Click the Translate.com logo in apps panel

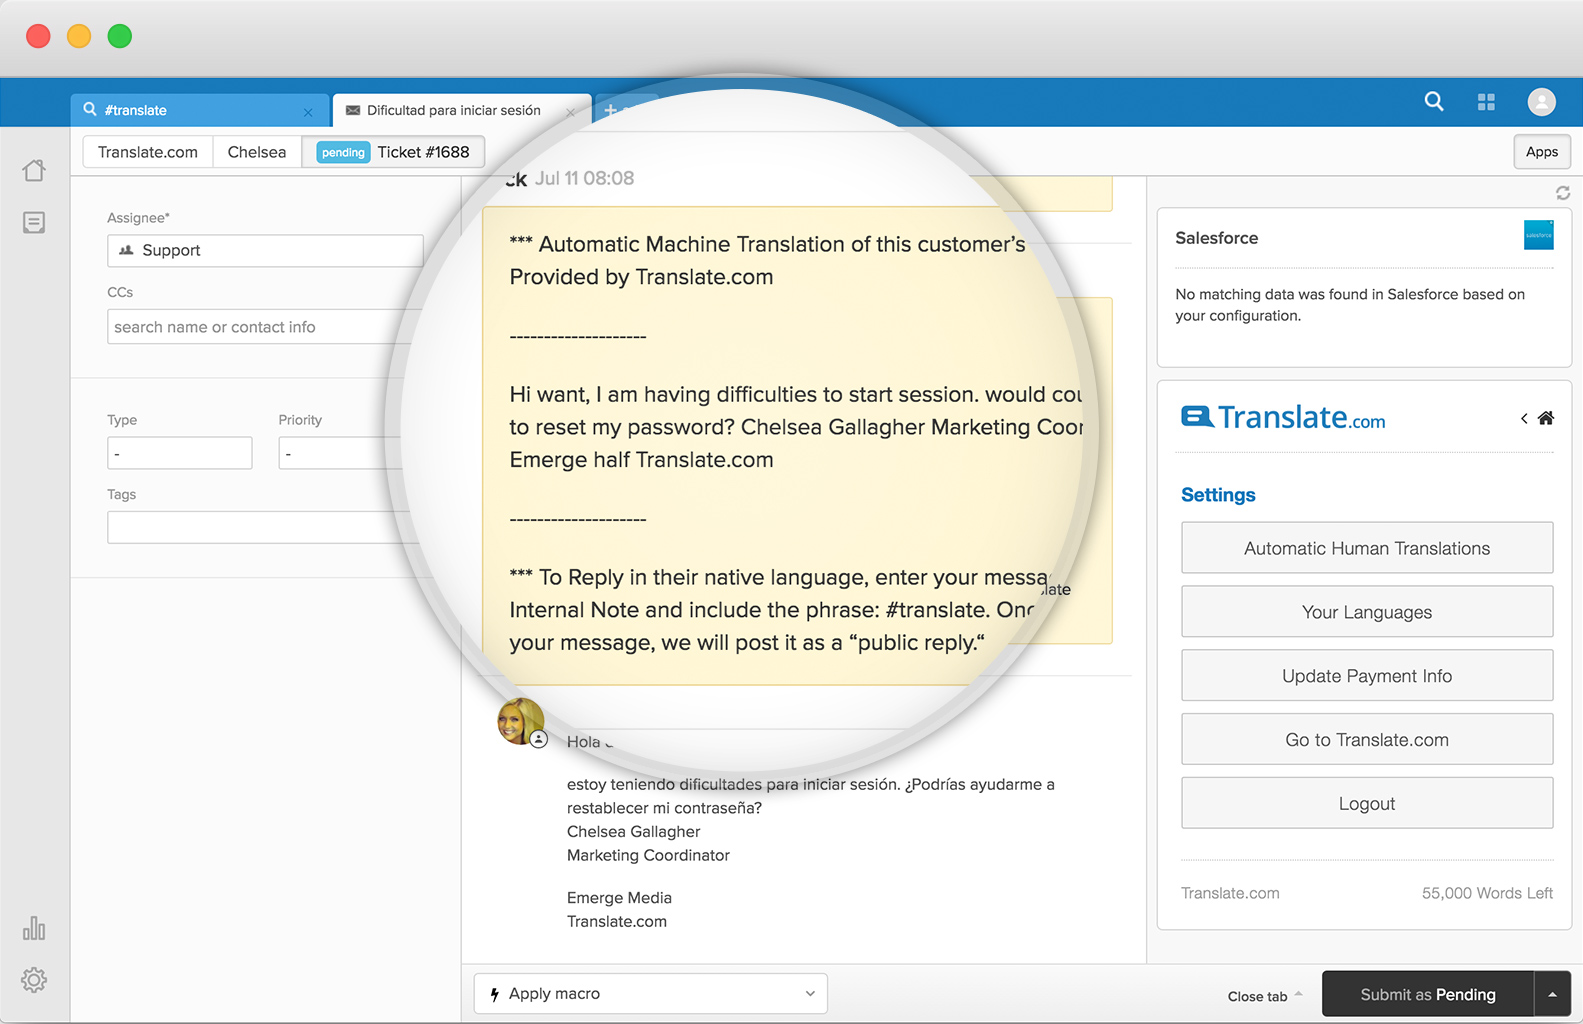(1283, 417)
